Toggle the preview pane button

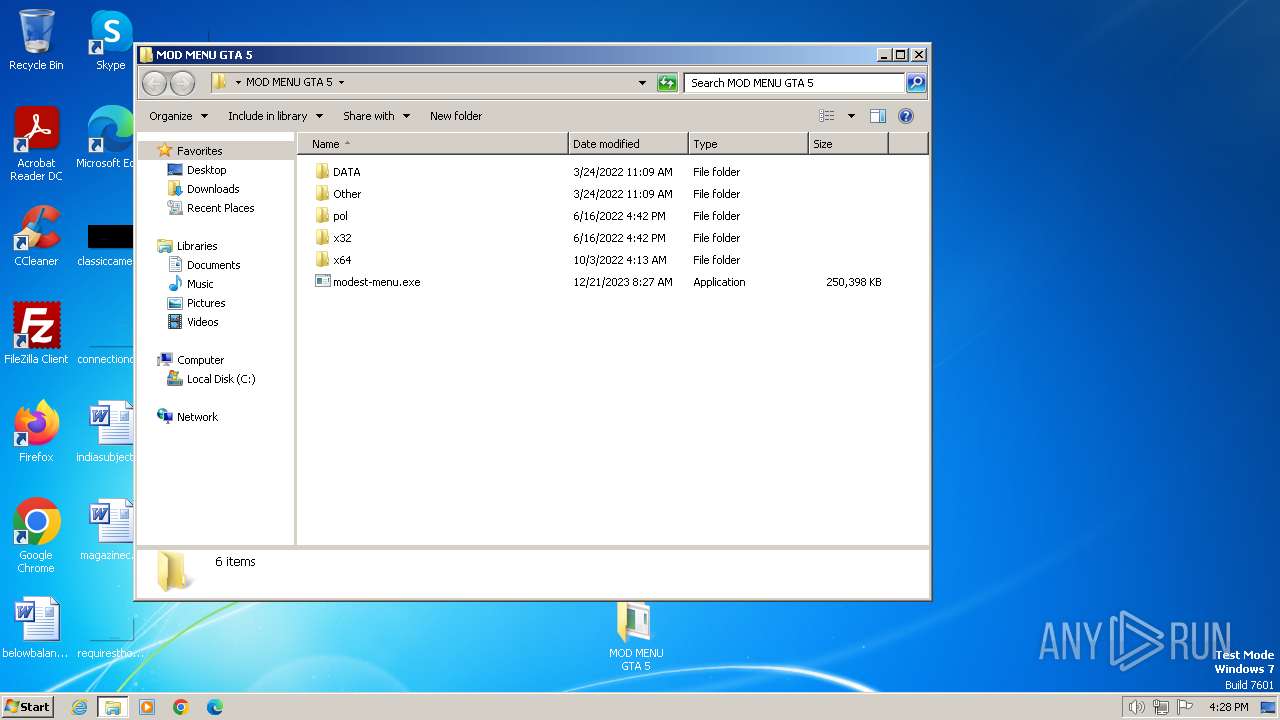(x=878, y=116)
